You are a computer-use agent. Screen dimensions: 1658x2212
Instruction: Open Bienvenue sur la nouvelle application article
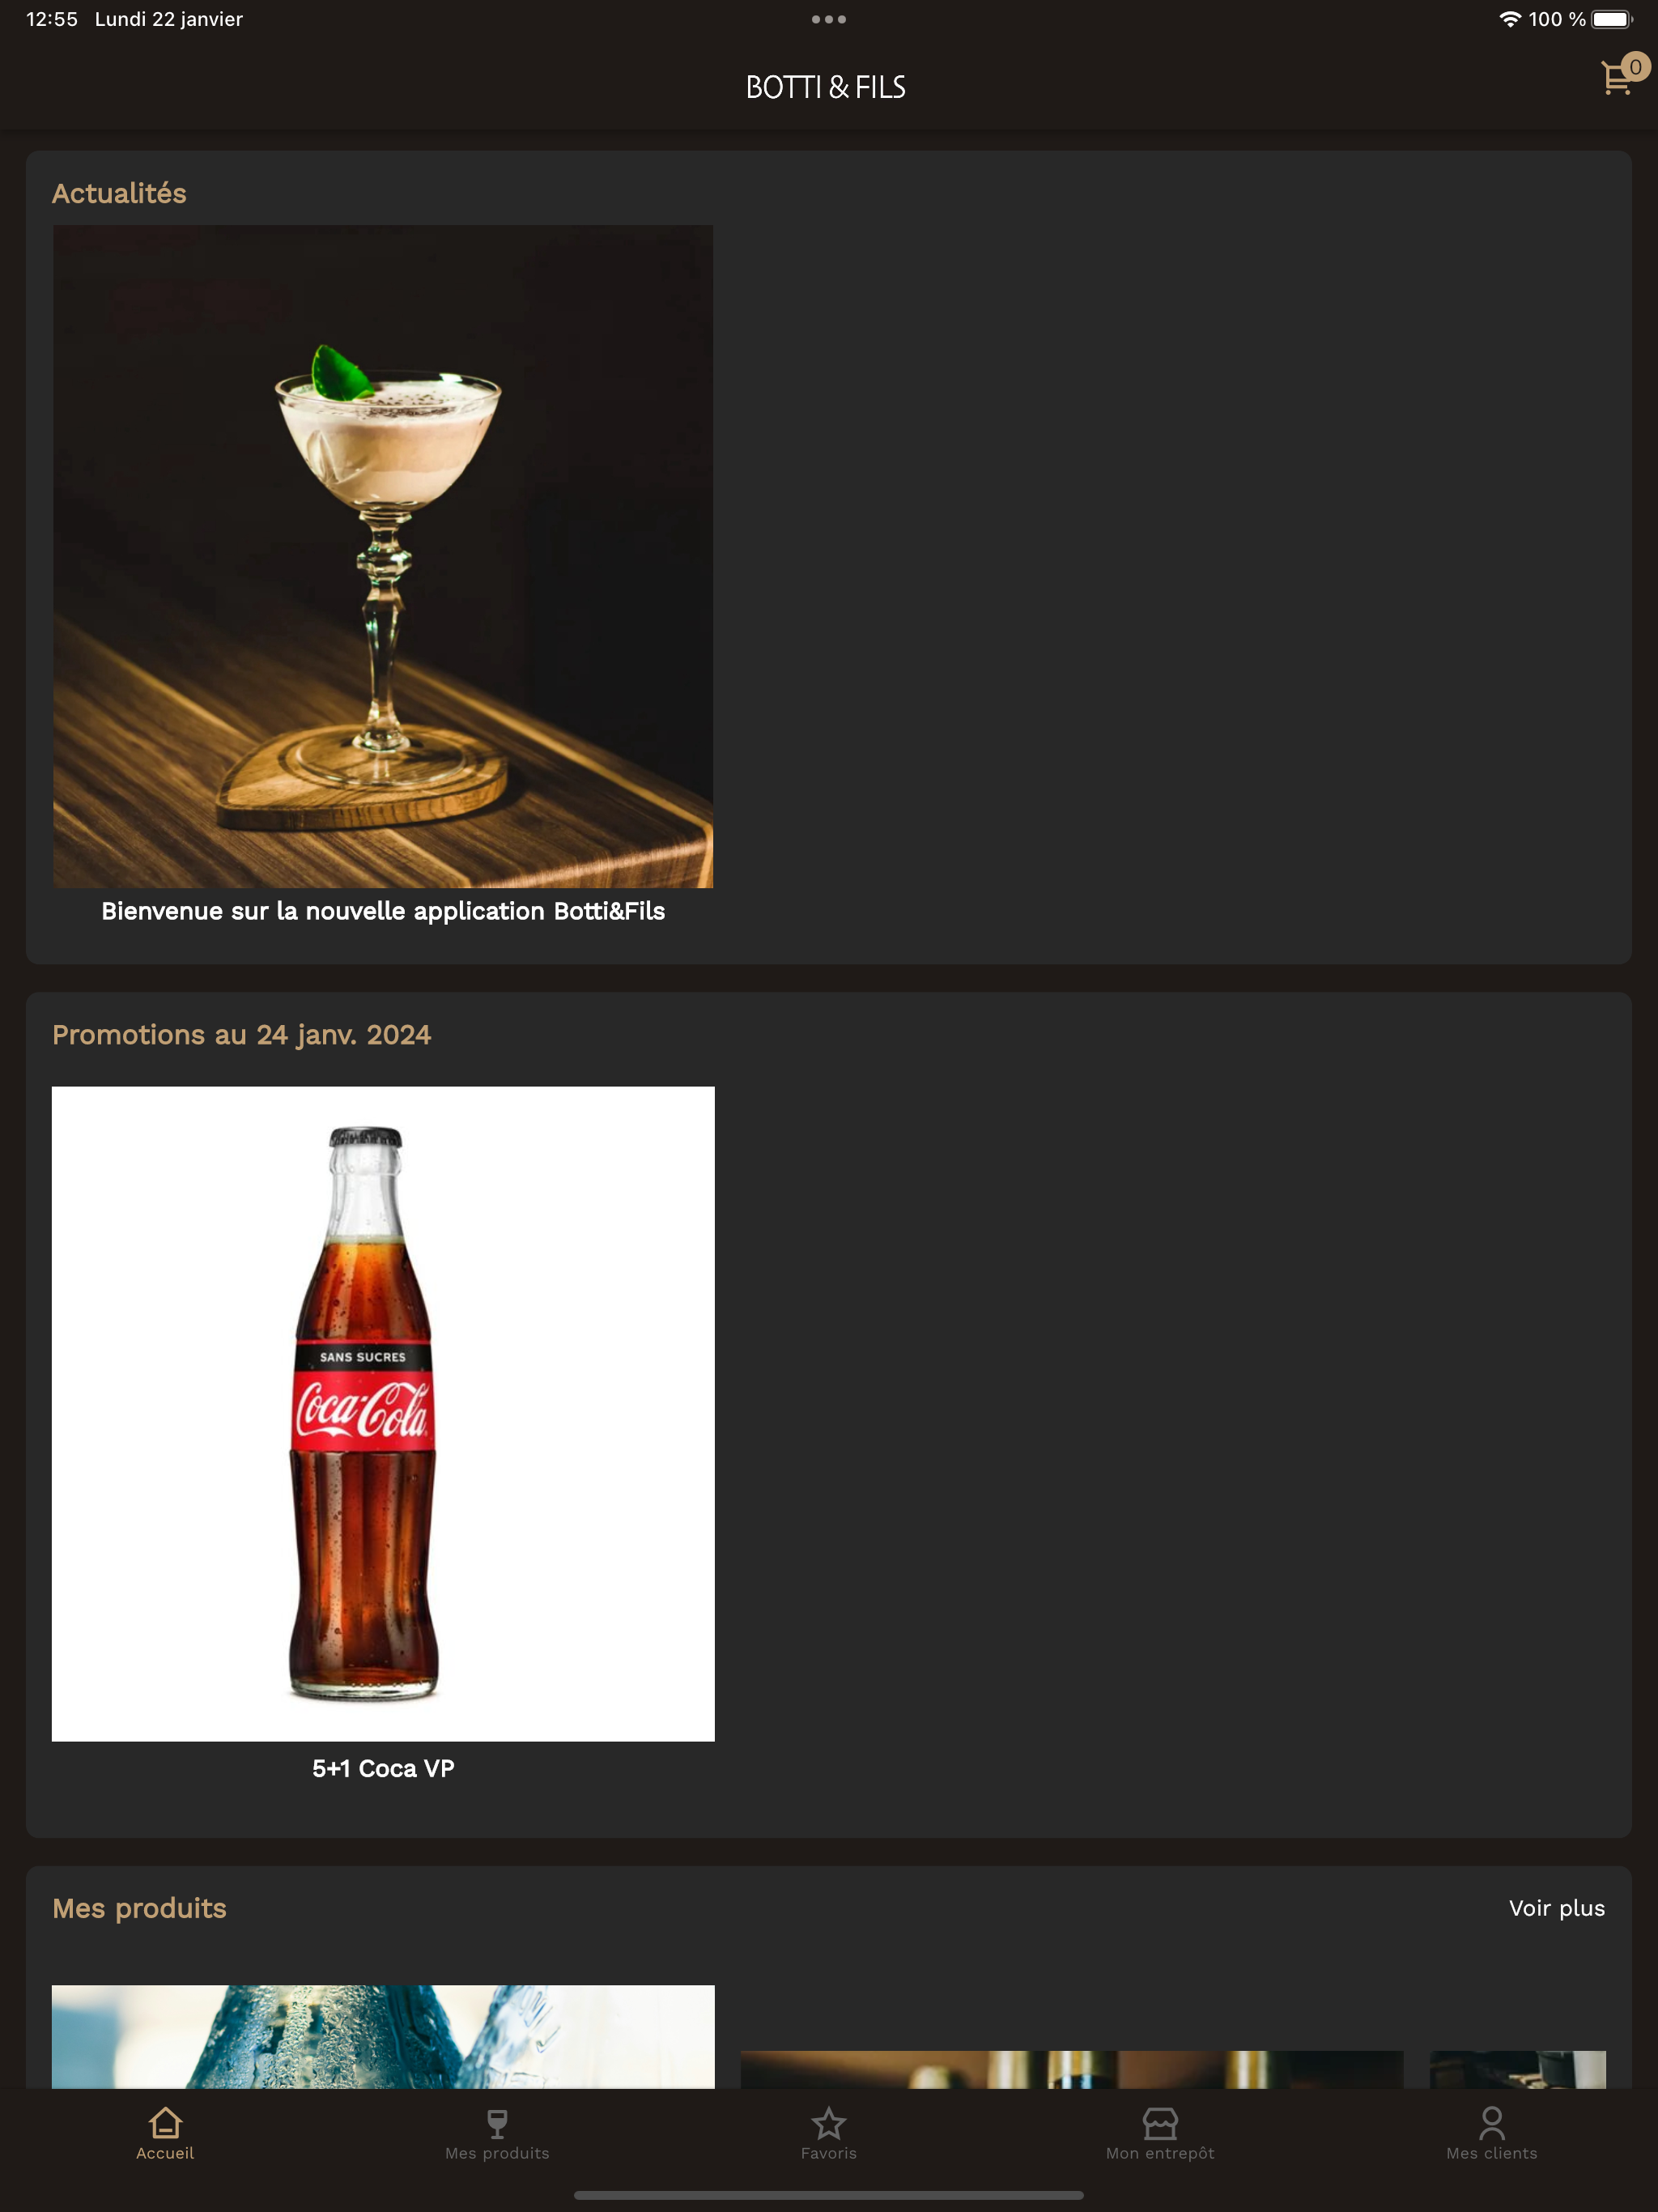click(x=383, y=911)
